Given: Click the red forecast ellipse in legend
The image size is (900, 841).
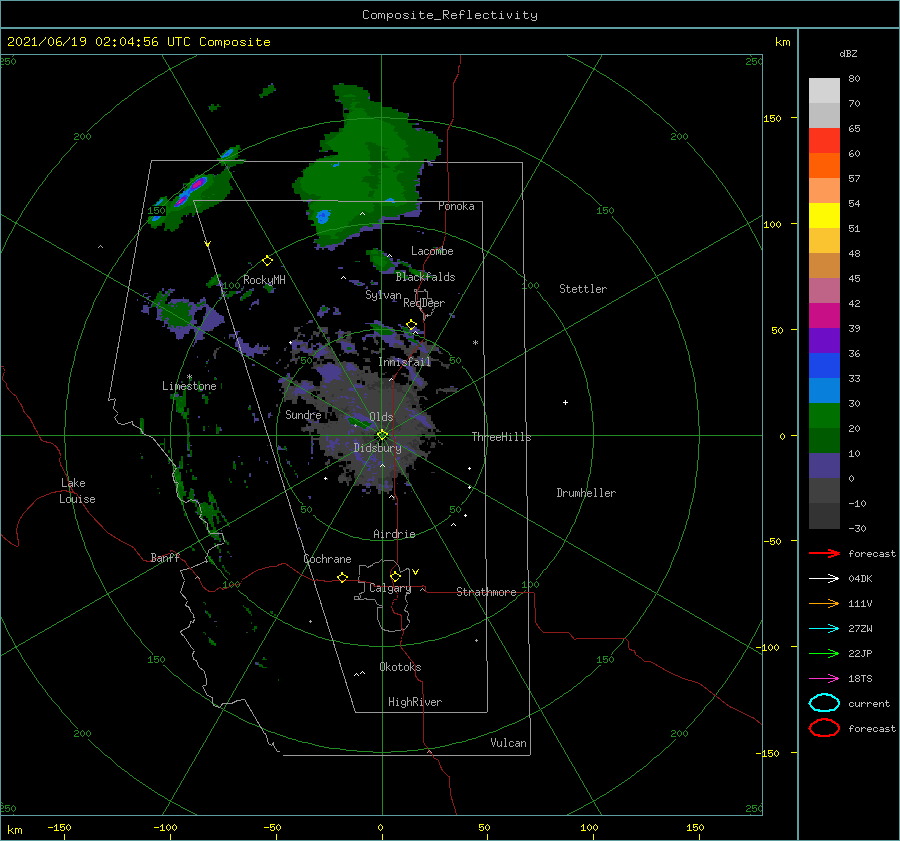Looking at the screenshot, I should tap(824, 728).
